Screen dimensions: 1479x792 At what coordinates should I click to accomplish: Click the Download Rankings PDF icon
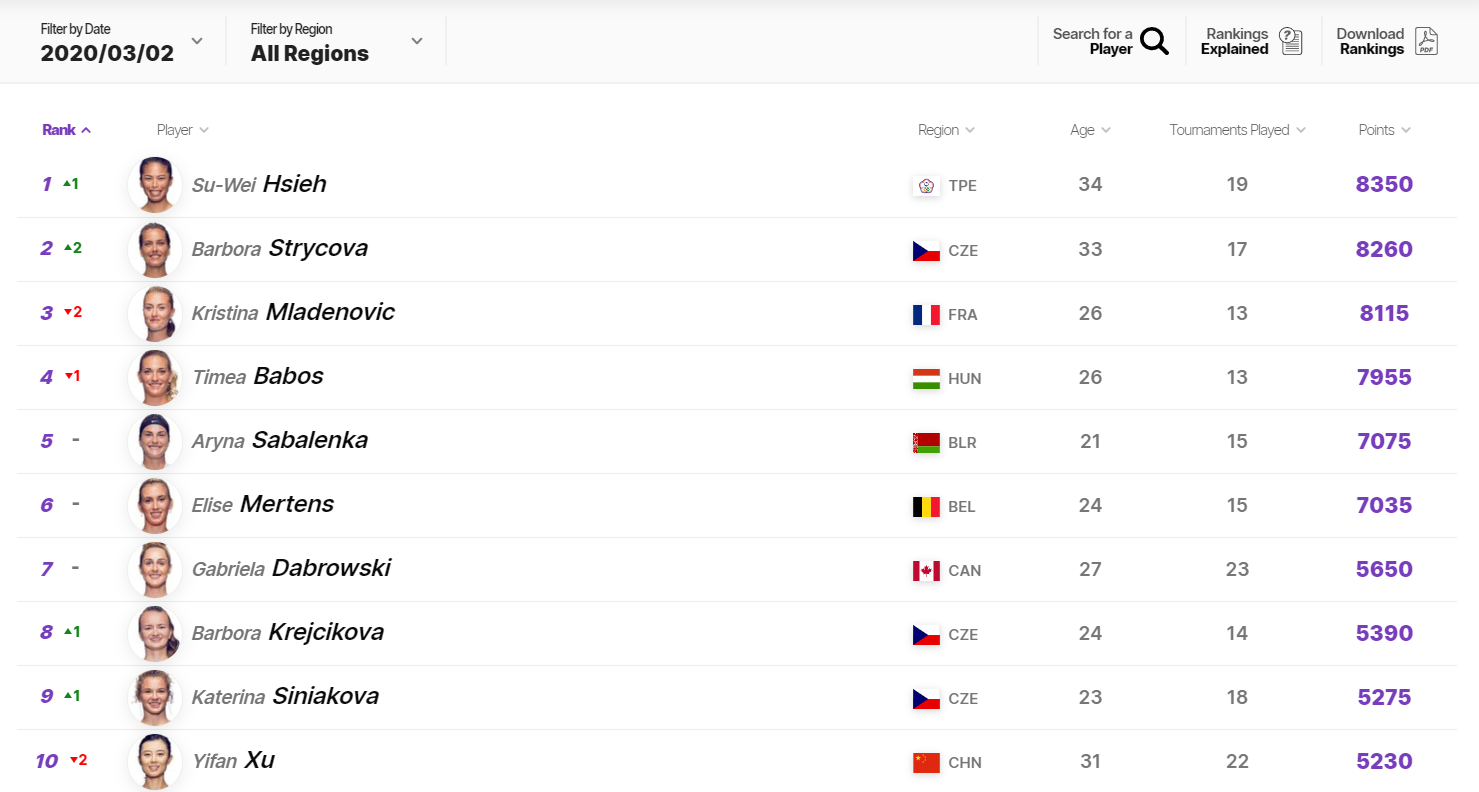[x=1427, y=41]
